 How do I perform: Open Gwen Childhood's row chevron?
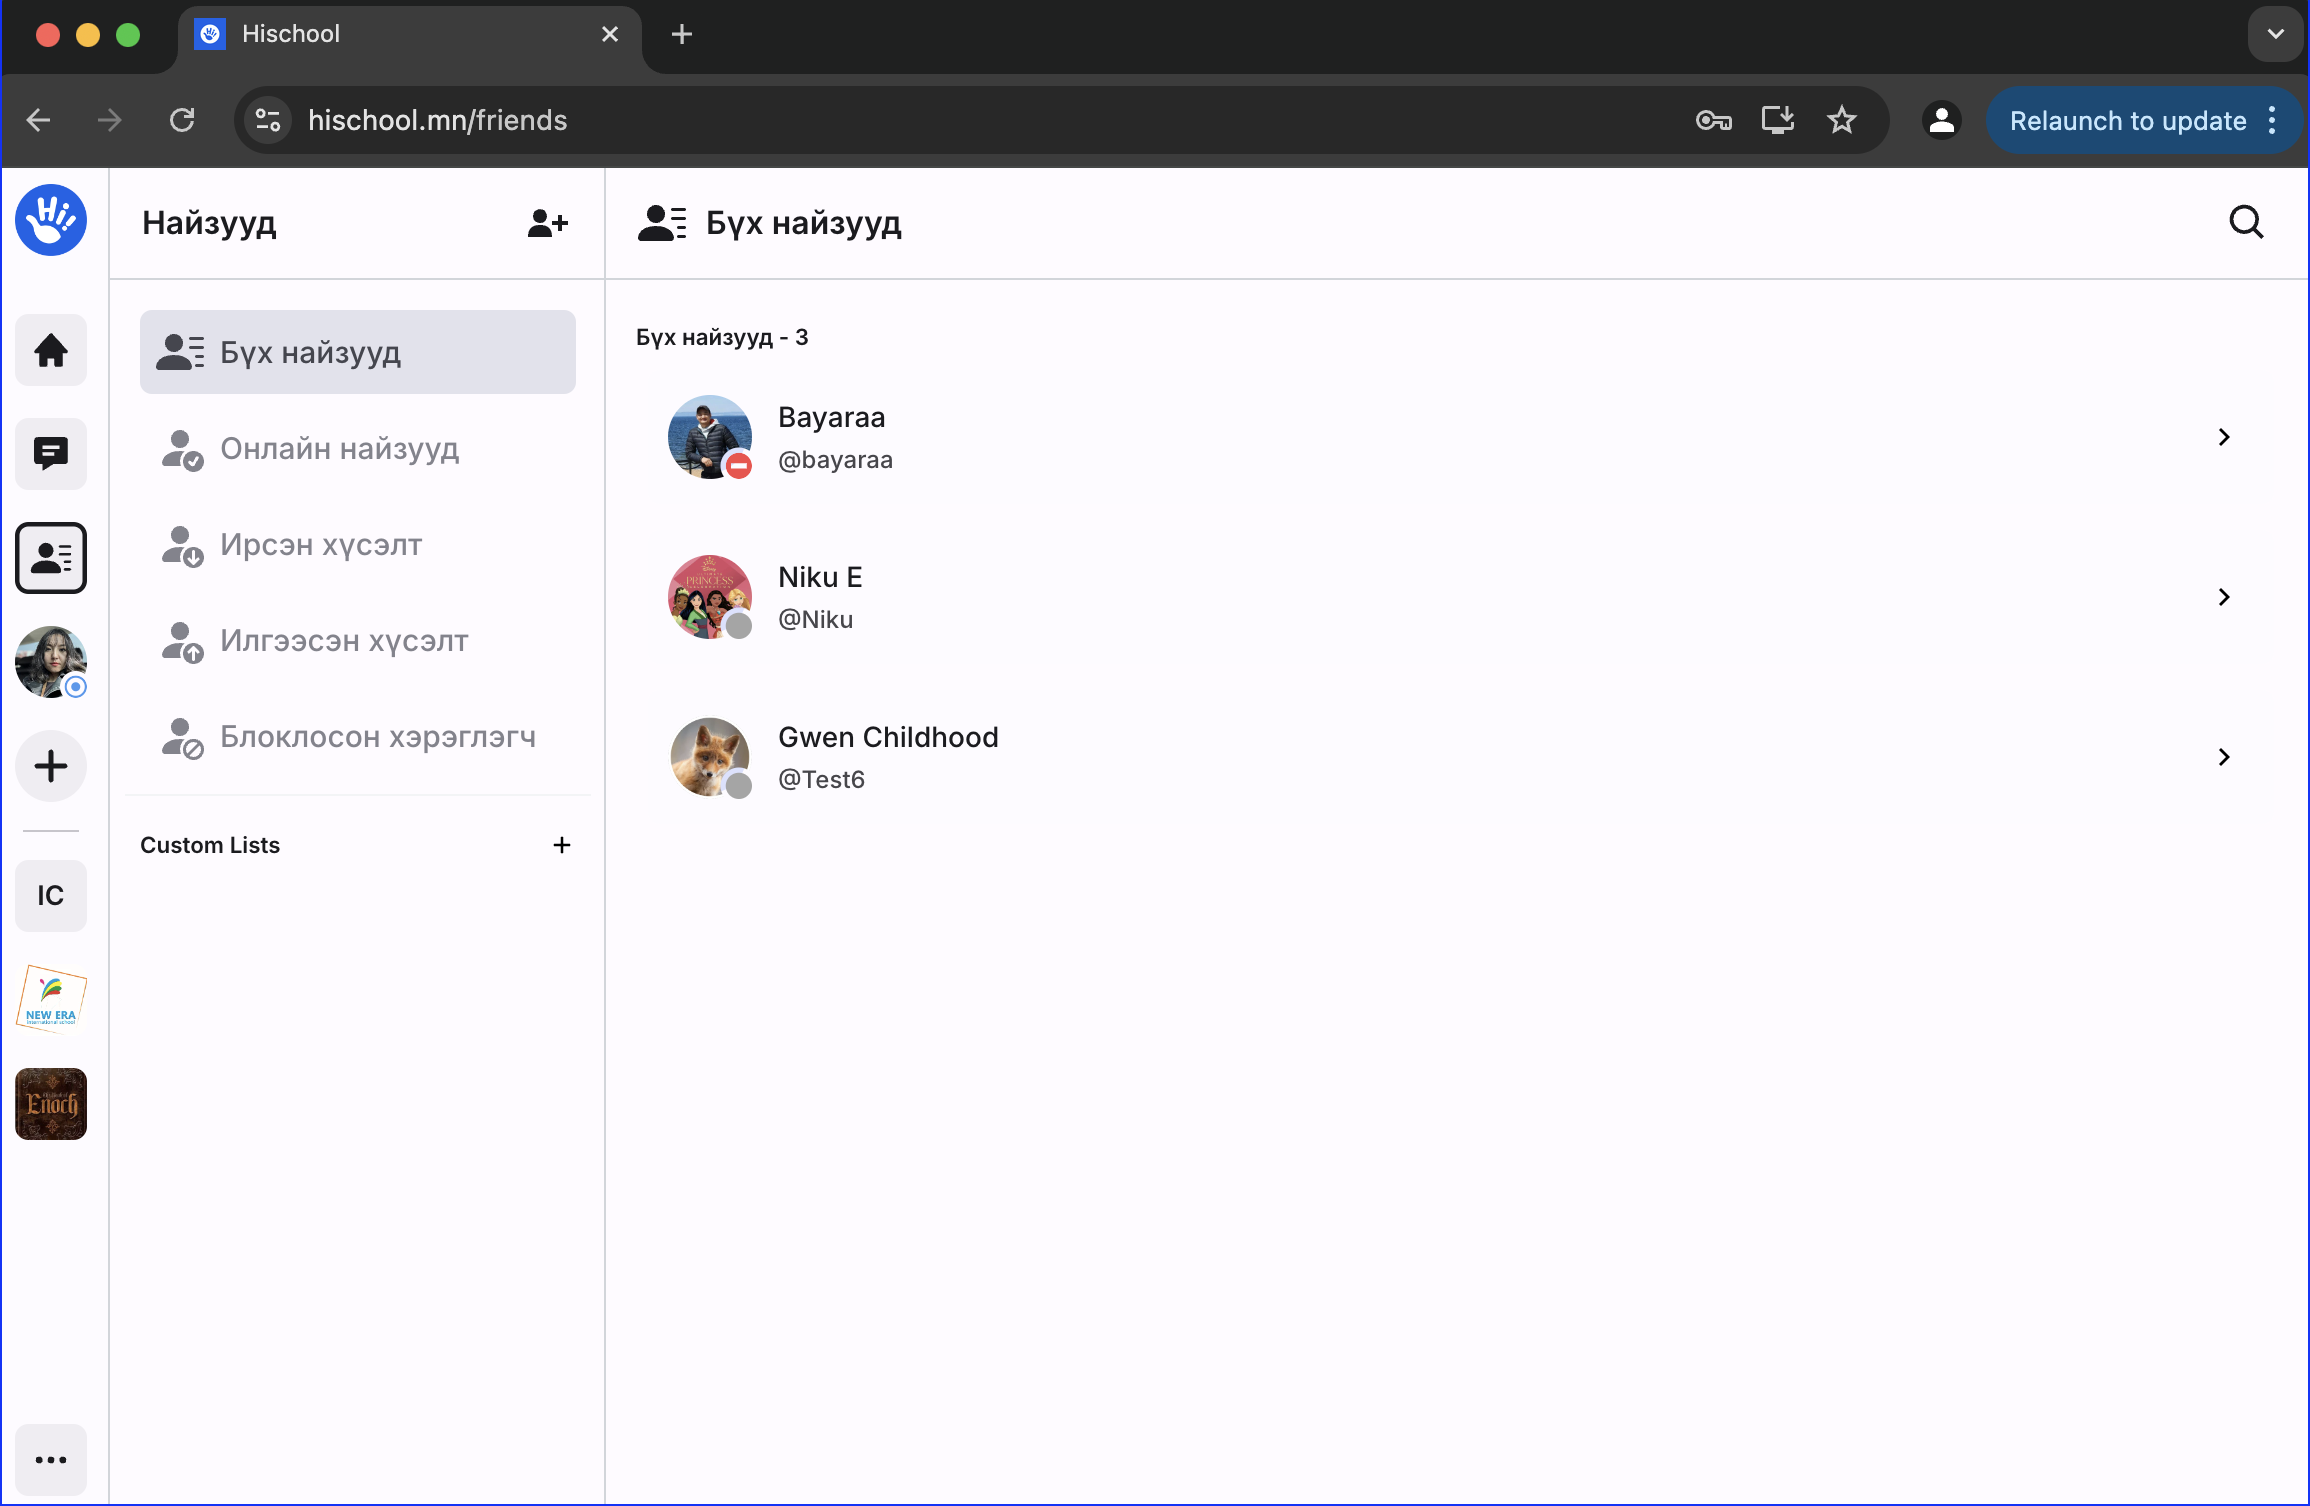[2224, 757]
